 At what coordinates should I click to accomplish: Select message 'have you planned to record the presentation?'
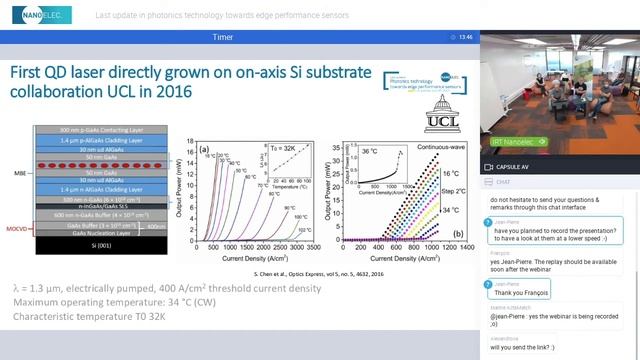click(x=555, y=231)
